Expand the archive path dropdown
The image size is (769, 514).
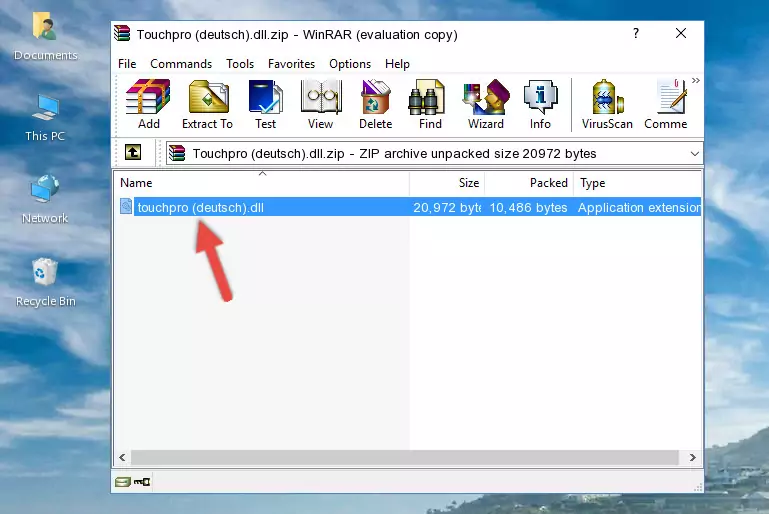click(694, 154)
